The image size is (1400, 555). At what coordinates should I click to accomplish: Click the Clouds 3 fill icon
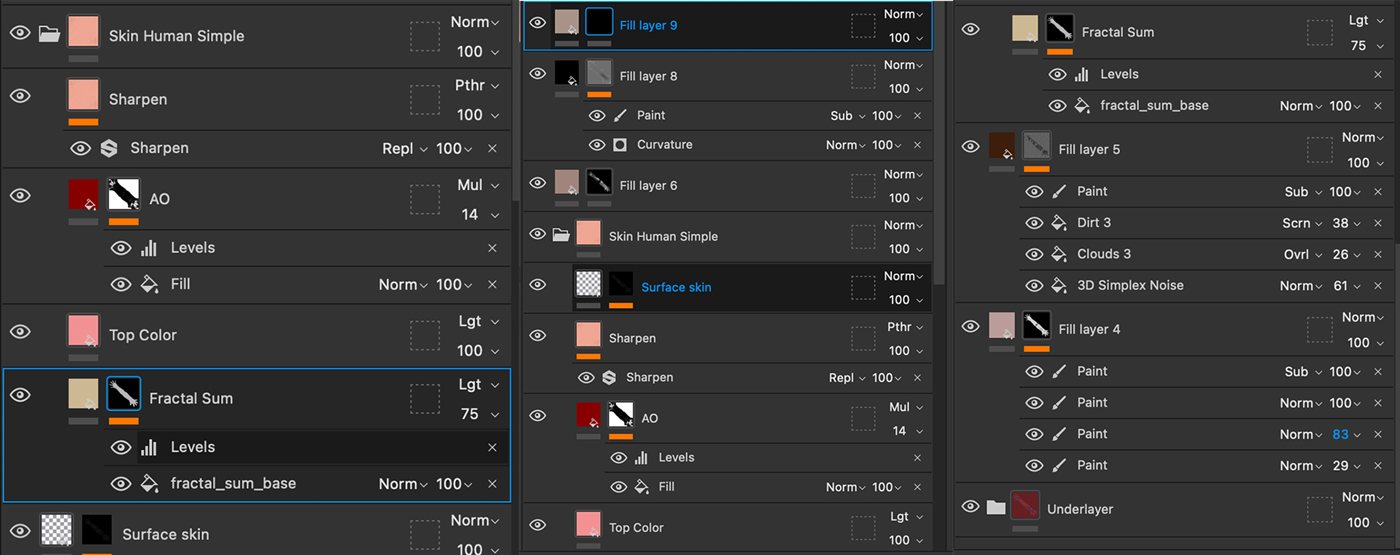(1059, 254)
